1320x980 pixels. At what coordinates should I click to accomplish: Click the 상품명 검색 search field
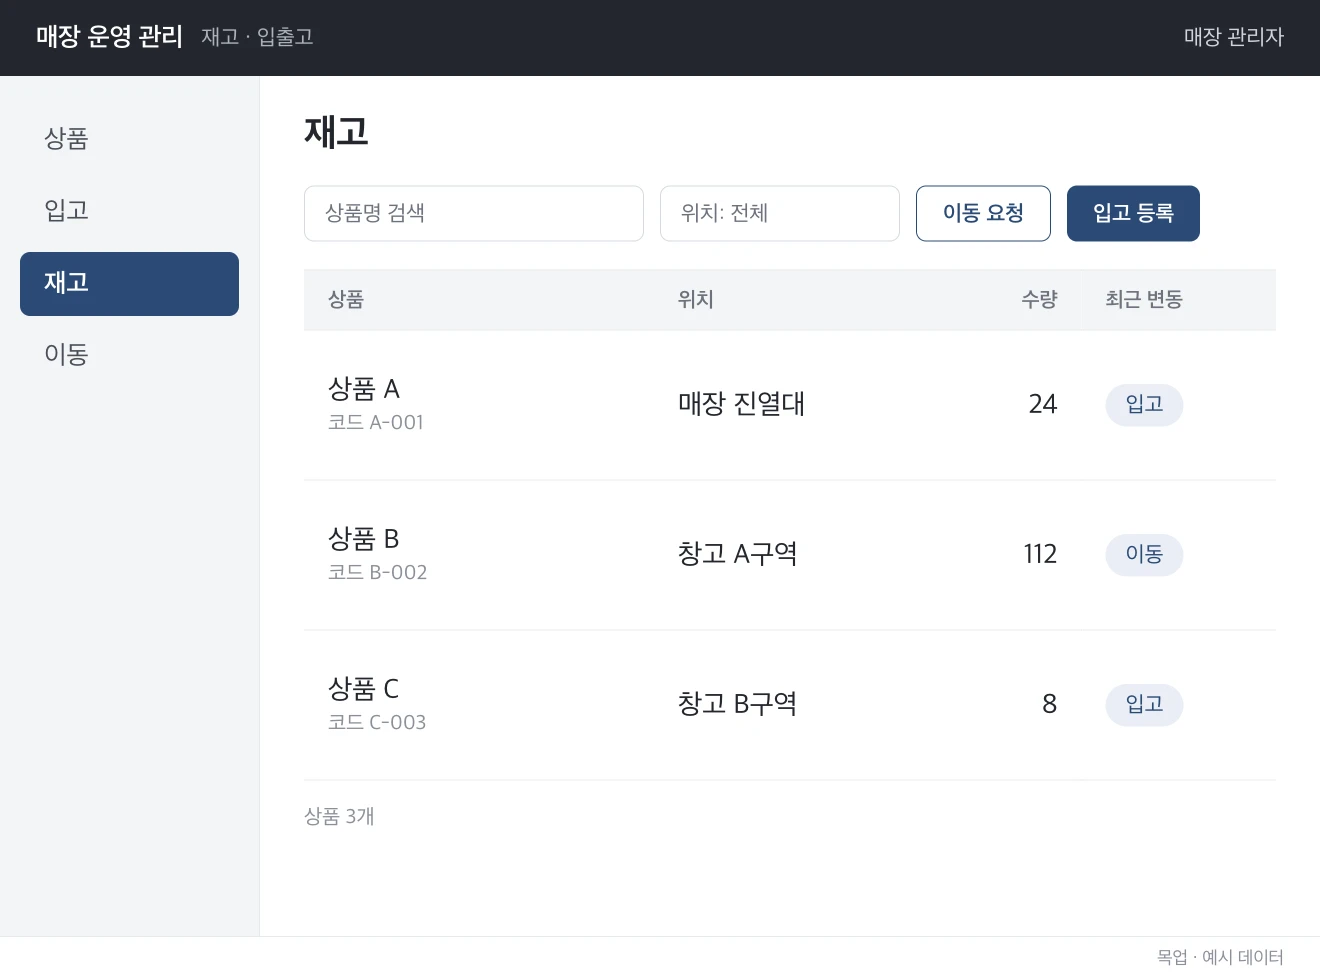coord(474,213)
